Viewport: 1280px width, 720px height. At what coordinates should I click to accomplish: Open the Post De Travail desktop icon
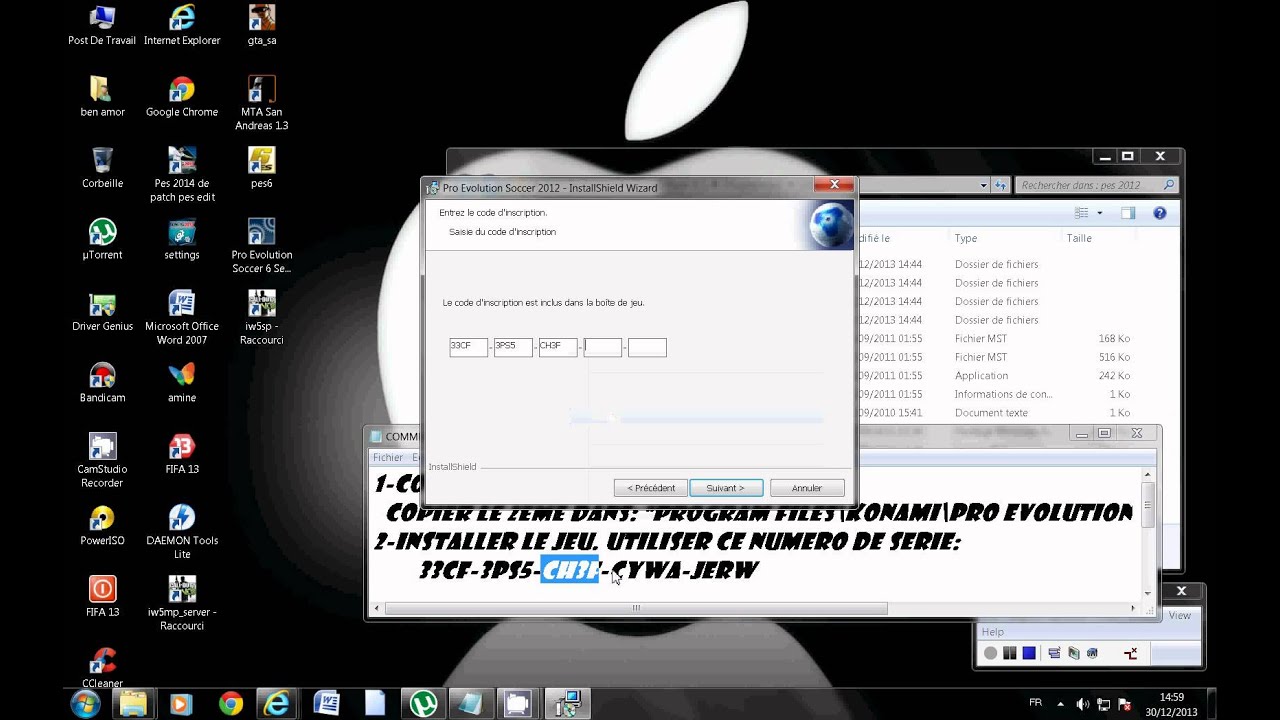point(102,26)
